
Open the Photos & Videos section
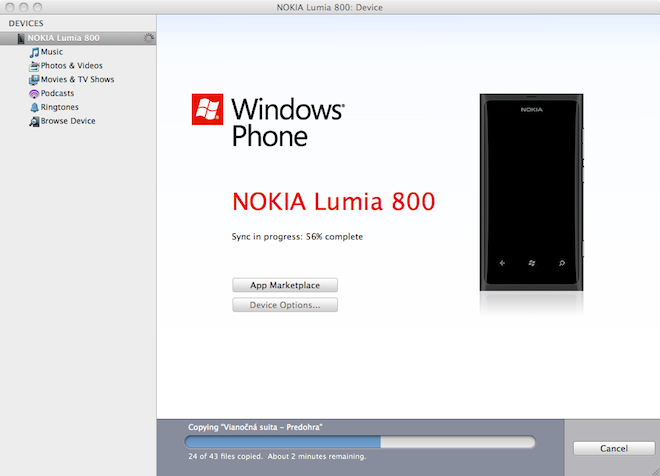(72, 66)
